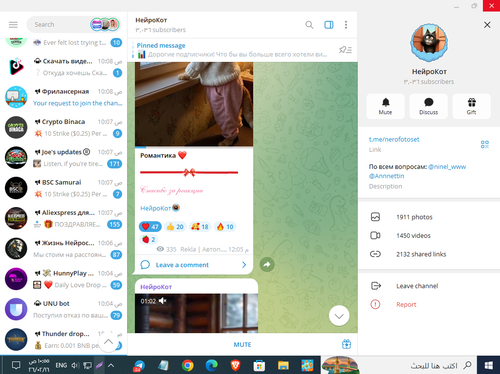Screen dimensions: 500x374
Task: Open the Фрилансерная chat
Action: coord(63,97)
